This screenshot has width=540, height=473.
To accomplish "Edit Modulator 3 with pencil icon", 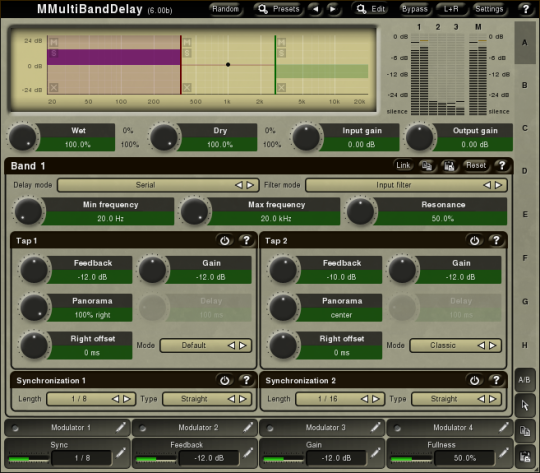I will point(375,428).
